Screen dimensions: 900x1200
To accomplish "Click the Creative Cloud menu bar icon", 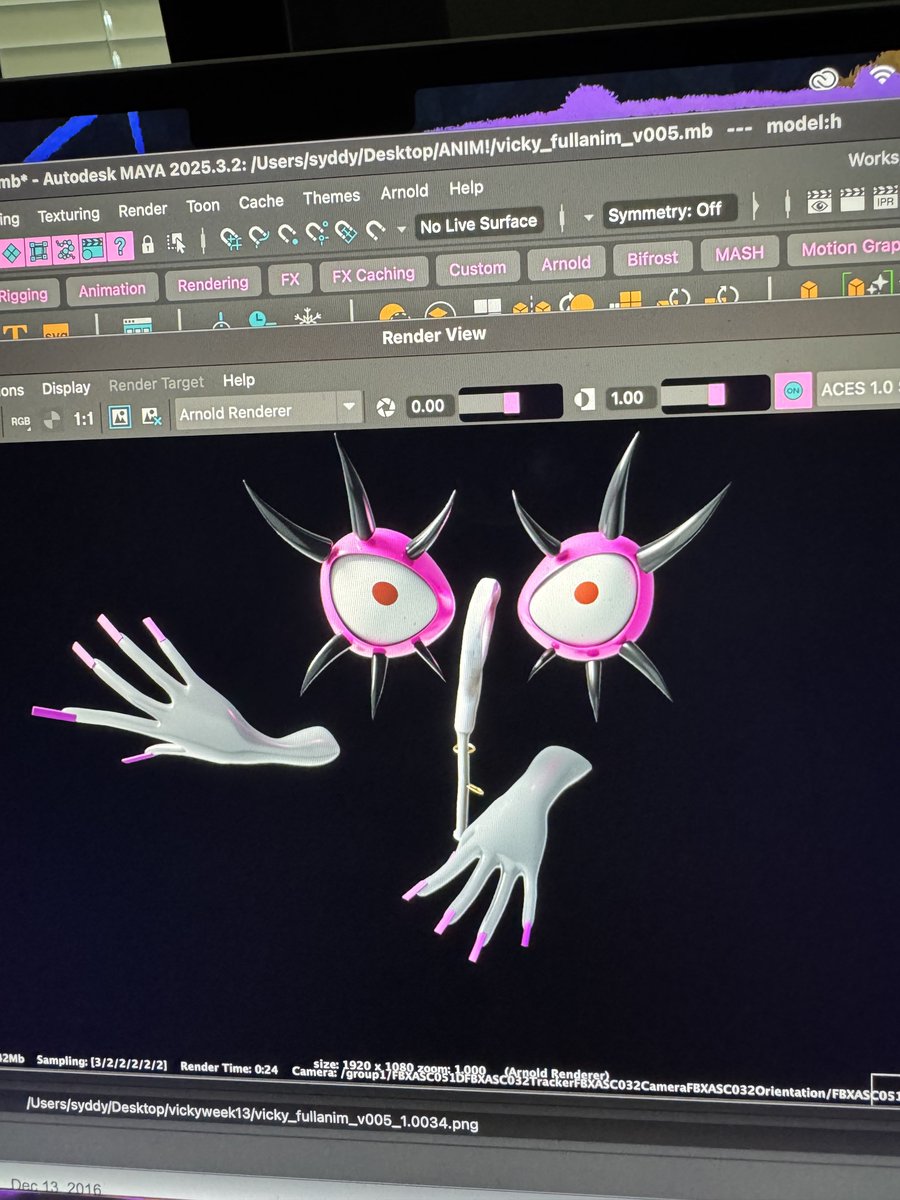I will click(823, 81).
